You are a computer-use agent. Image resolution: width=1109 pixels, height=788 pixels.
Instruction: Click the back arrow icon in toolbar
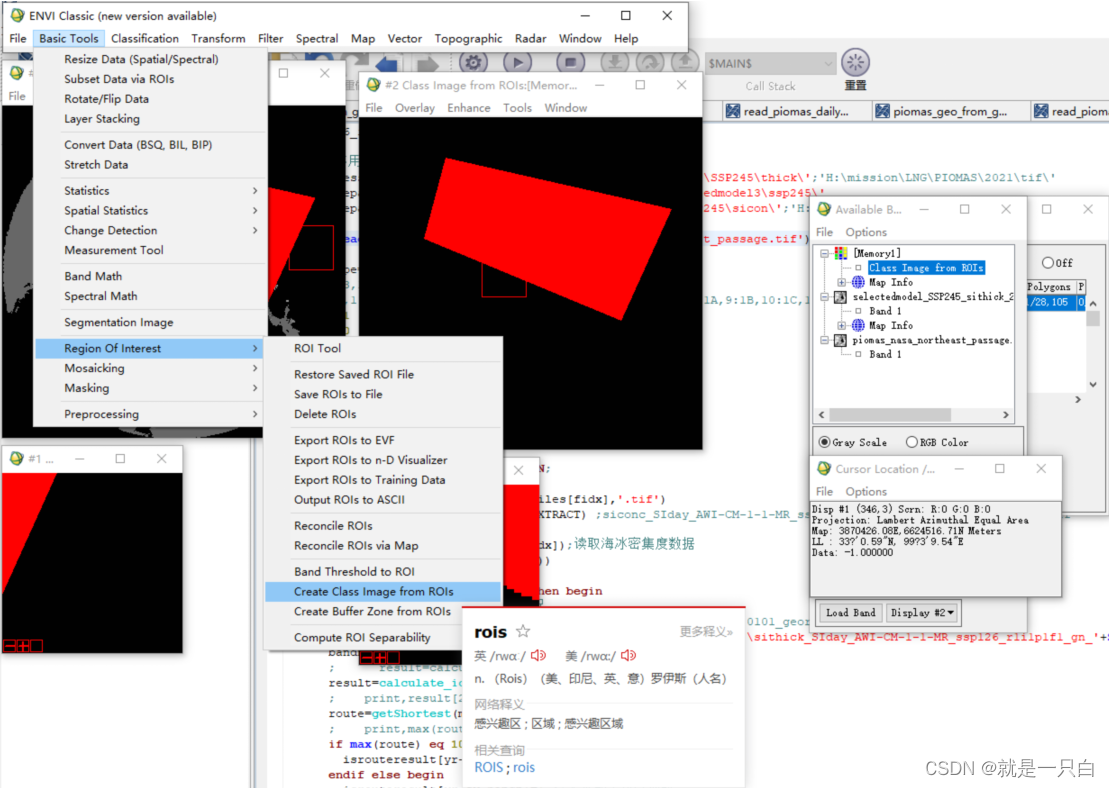pos(386,64)
